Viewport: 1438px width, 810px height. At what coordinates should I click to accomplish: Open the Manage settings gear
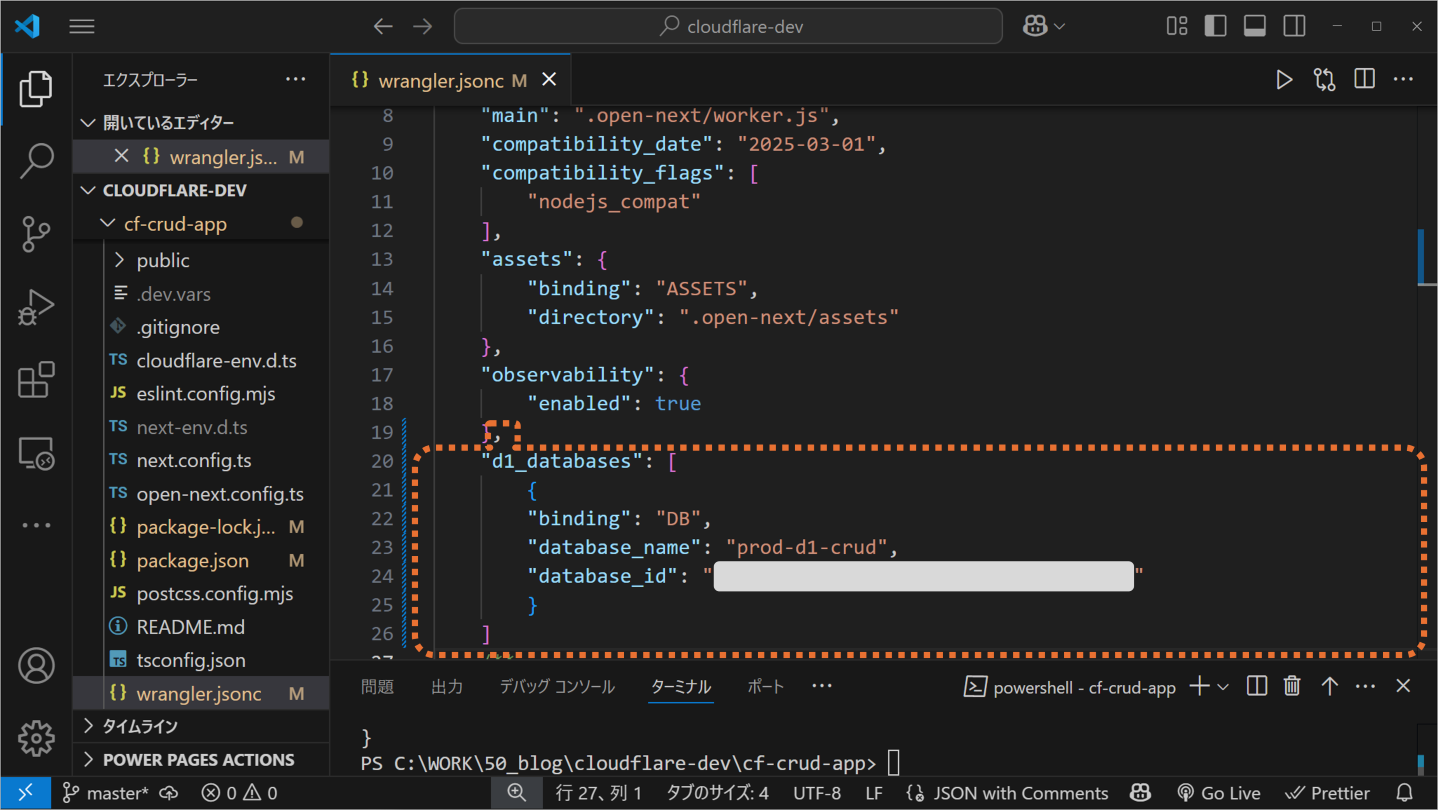click(x=36, y=738)
